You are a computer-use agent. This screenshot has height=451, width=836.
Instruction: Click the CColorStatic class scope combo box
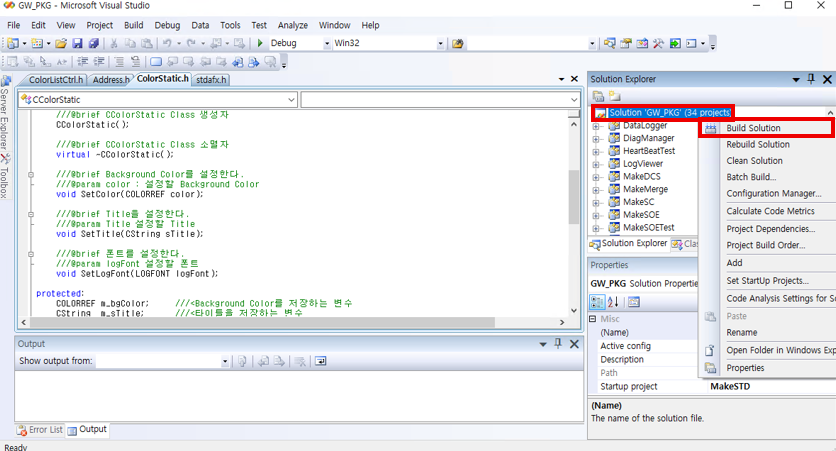point(157,100)
